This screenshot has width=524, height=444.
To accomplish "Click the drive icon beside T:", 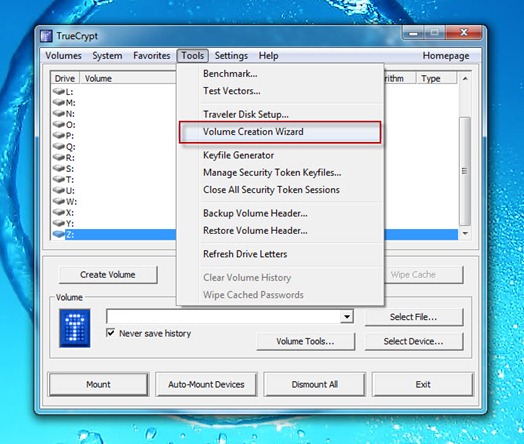I will click(x=58, y=179).
